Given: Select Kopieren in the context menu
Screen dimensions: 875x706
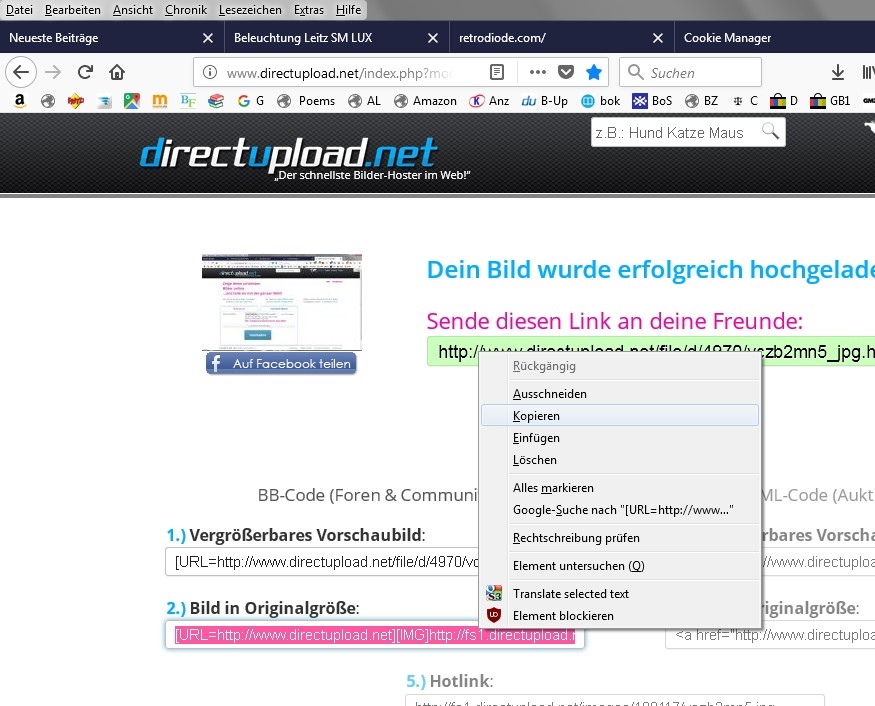Looking at the screenshot, I should [x=536, y=415].
